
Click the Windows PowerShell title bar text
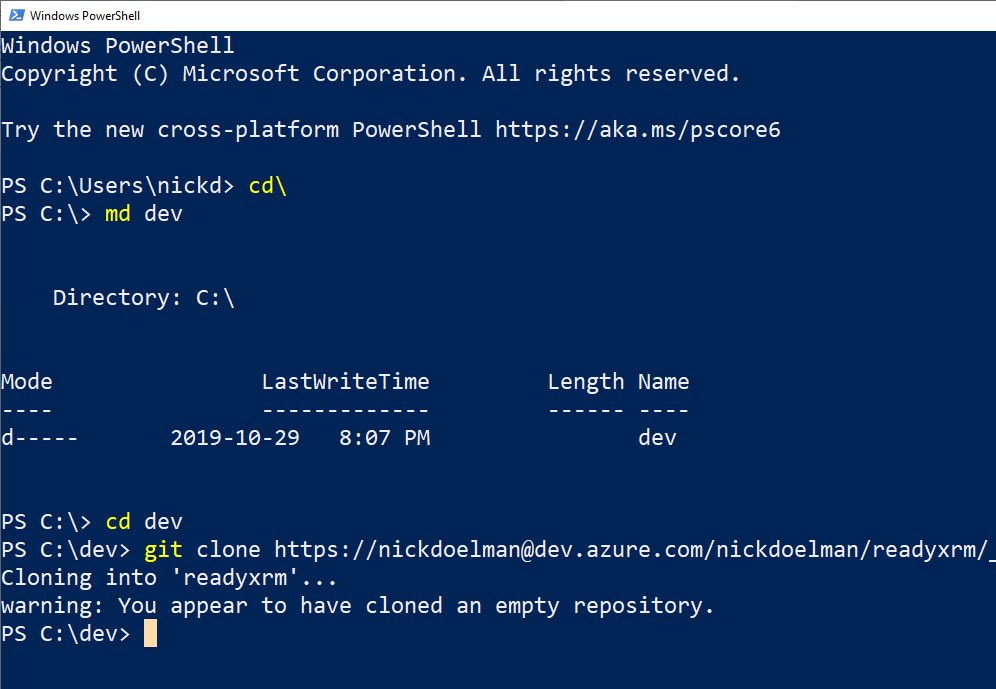[85, 16]
